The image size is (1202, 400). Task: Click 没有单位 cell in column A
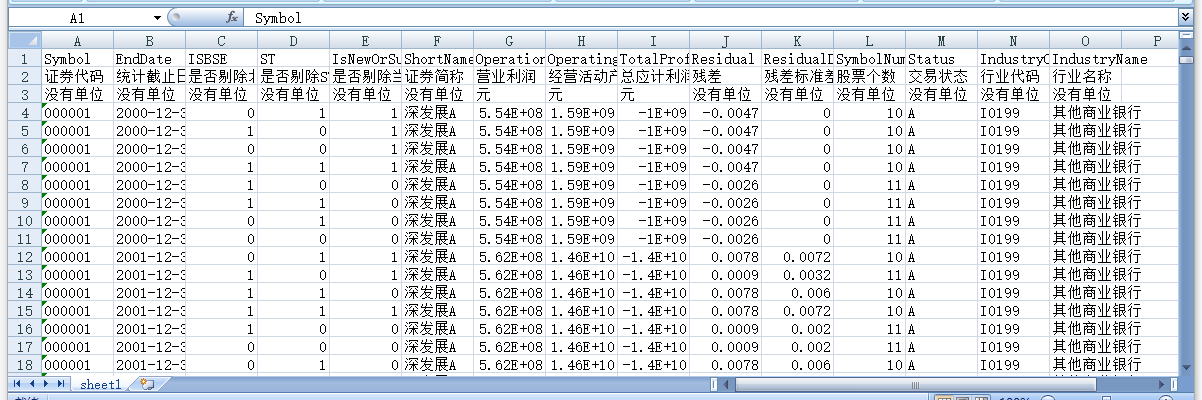click(x=78, y=94)
